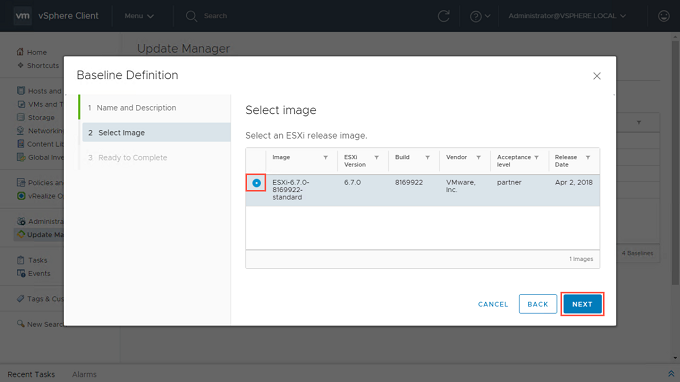Screen dimensions: 680x382
Task: Click the Build column header
Action: pyautogui.click(x=402, y=157)
